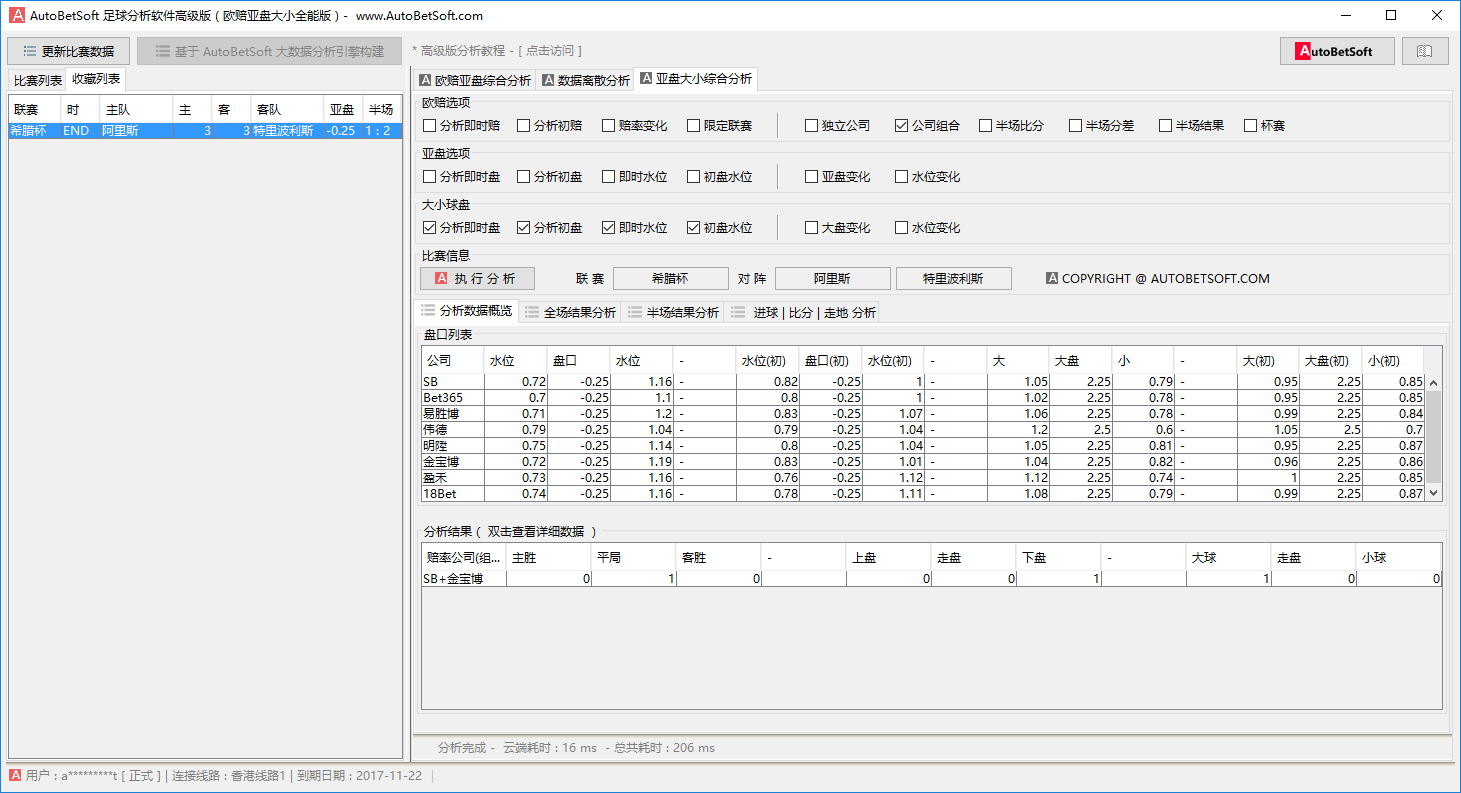The image size is (1461, 793).
Task: Open 进球 | 比分 | 走地 分析 sub-tab
Action: coord(804,312)
